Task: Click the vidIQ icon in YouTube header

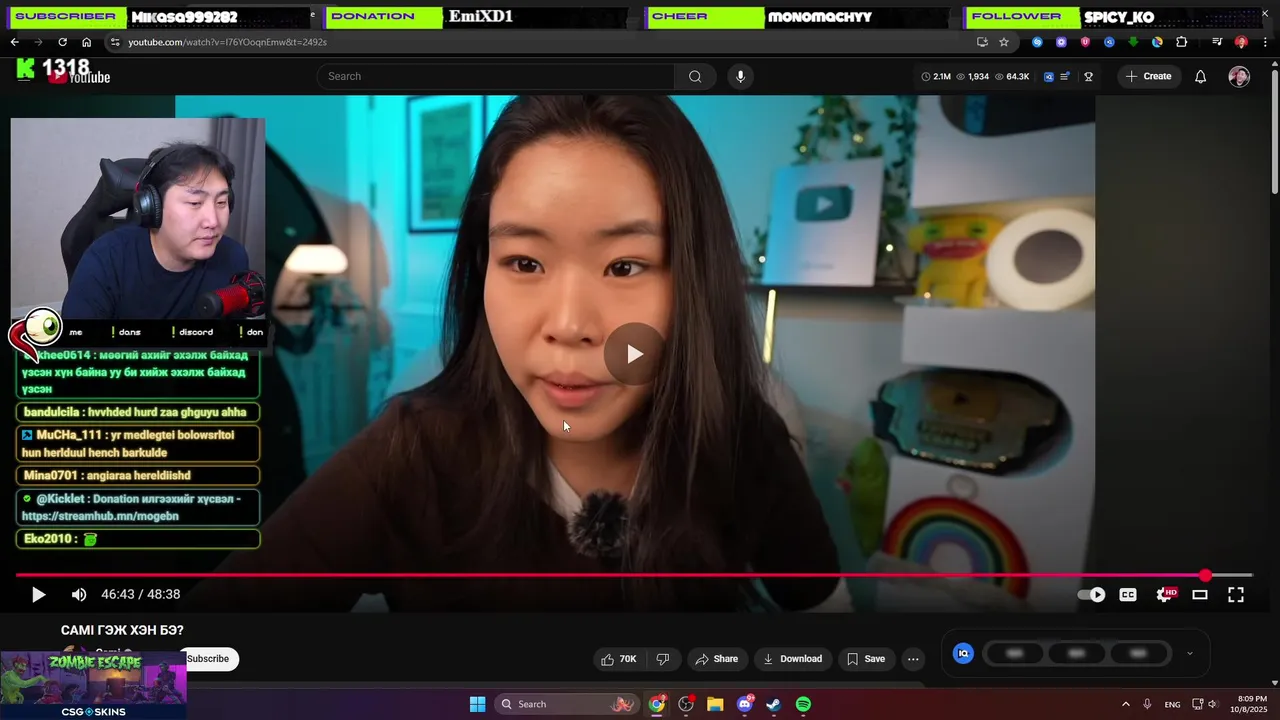Action: (x=1049, y=76)
